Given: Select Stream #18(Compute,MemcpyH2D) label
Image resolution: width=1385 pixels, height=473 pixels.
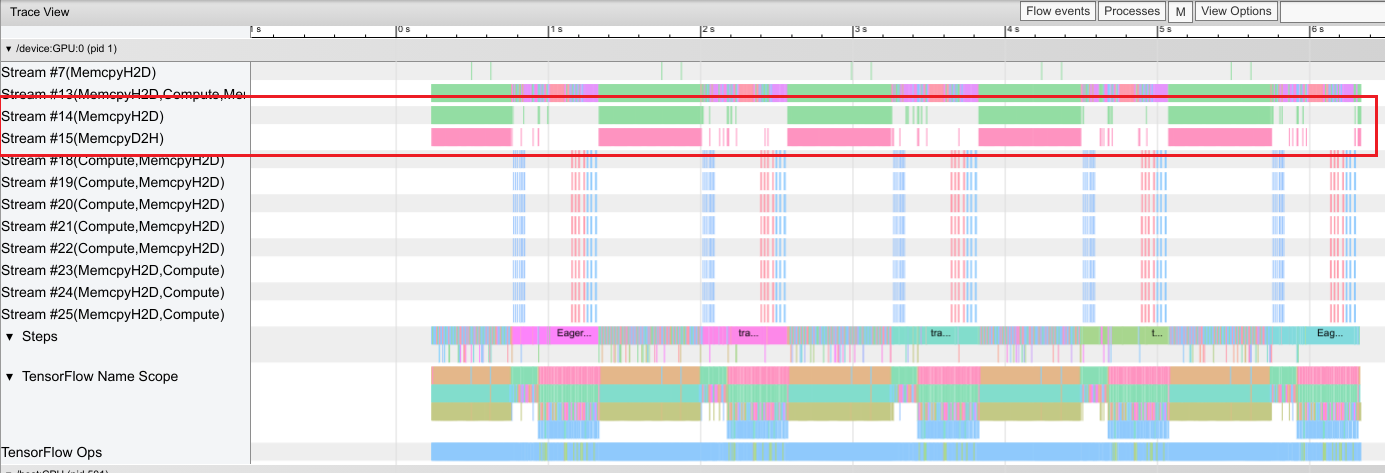Looking at the screenshot, I should (x=113, y=160).
